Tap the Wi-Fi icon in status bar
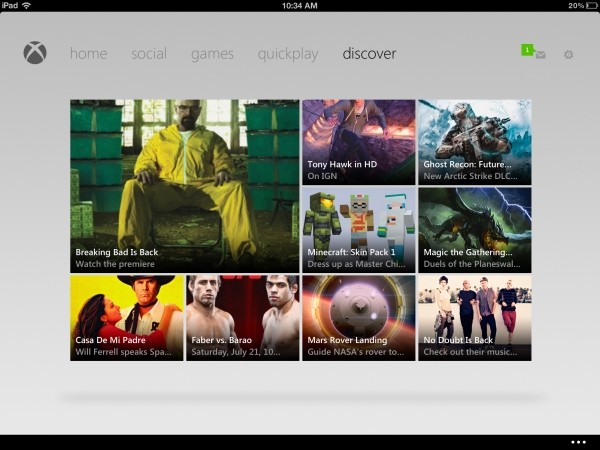 tap(26, 5)
